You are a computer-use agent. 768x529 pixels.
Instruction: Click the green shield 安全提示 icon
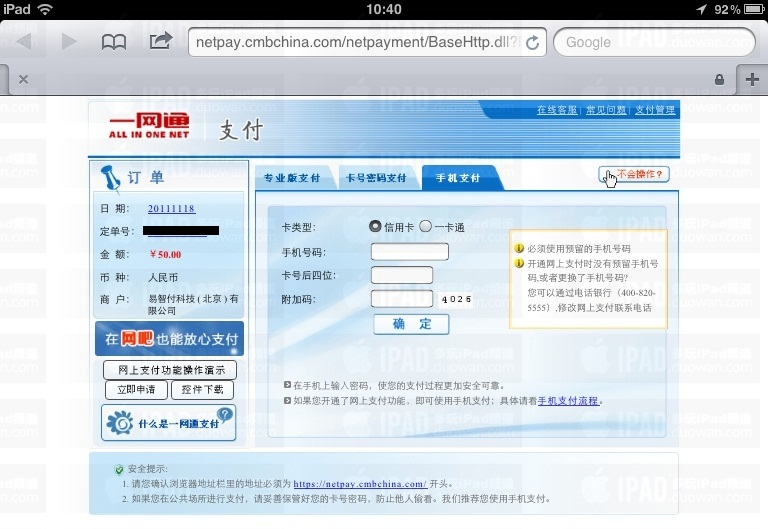(119, 470)
